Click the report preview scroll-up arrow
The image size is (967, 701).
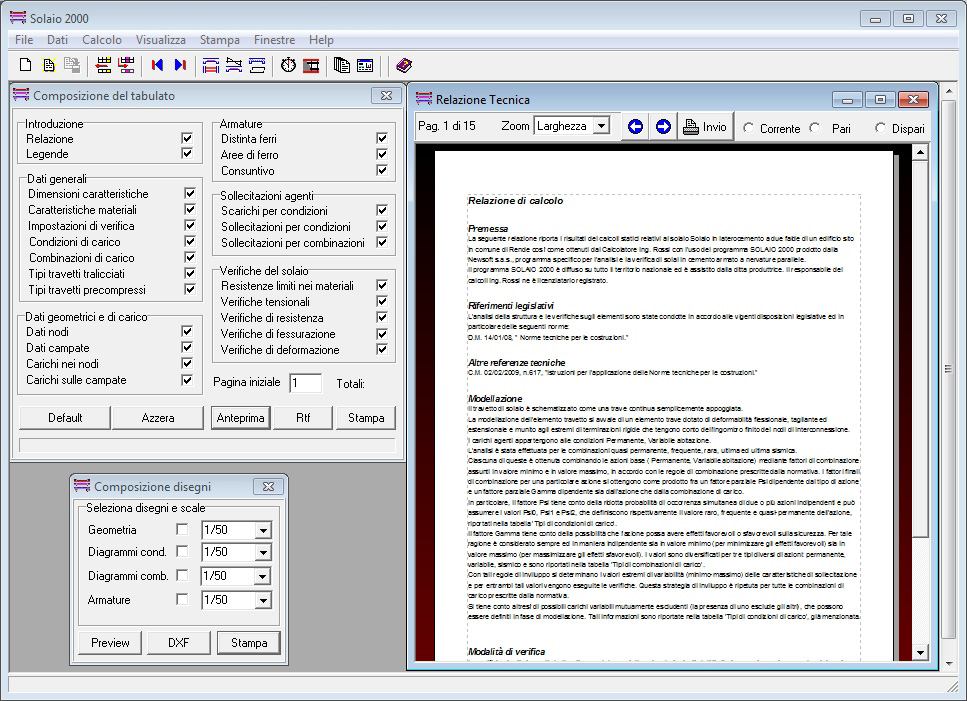(x=920, y=152)
